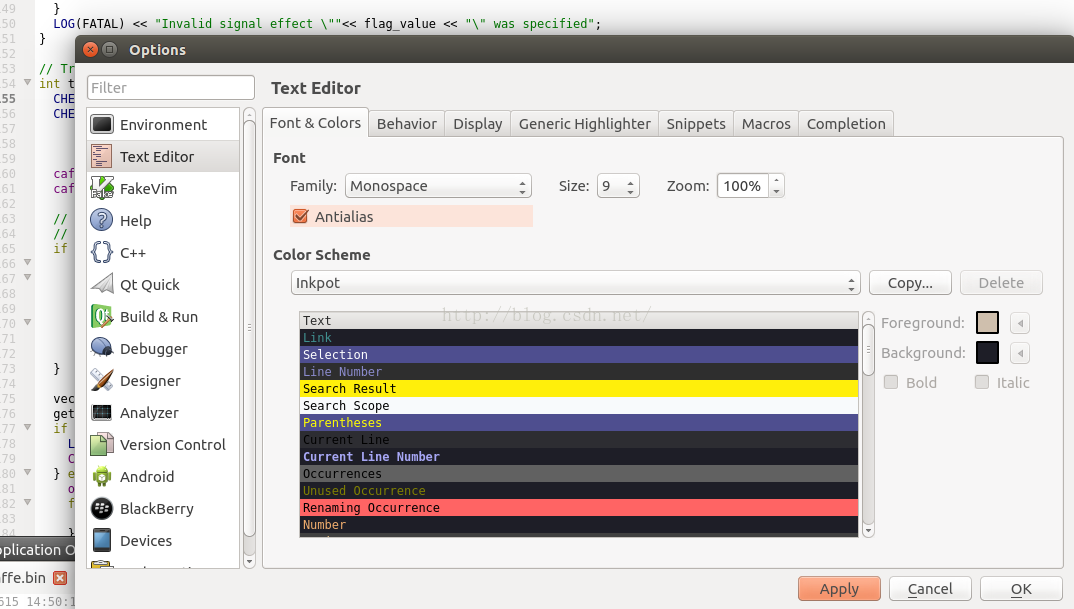Viewport: 1074px width, 609px height.
Task: Select the Line Number color item
Action: tap(579, 371)
